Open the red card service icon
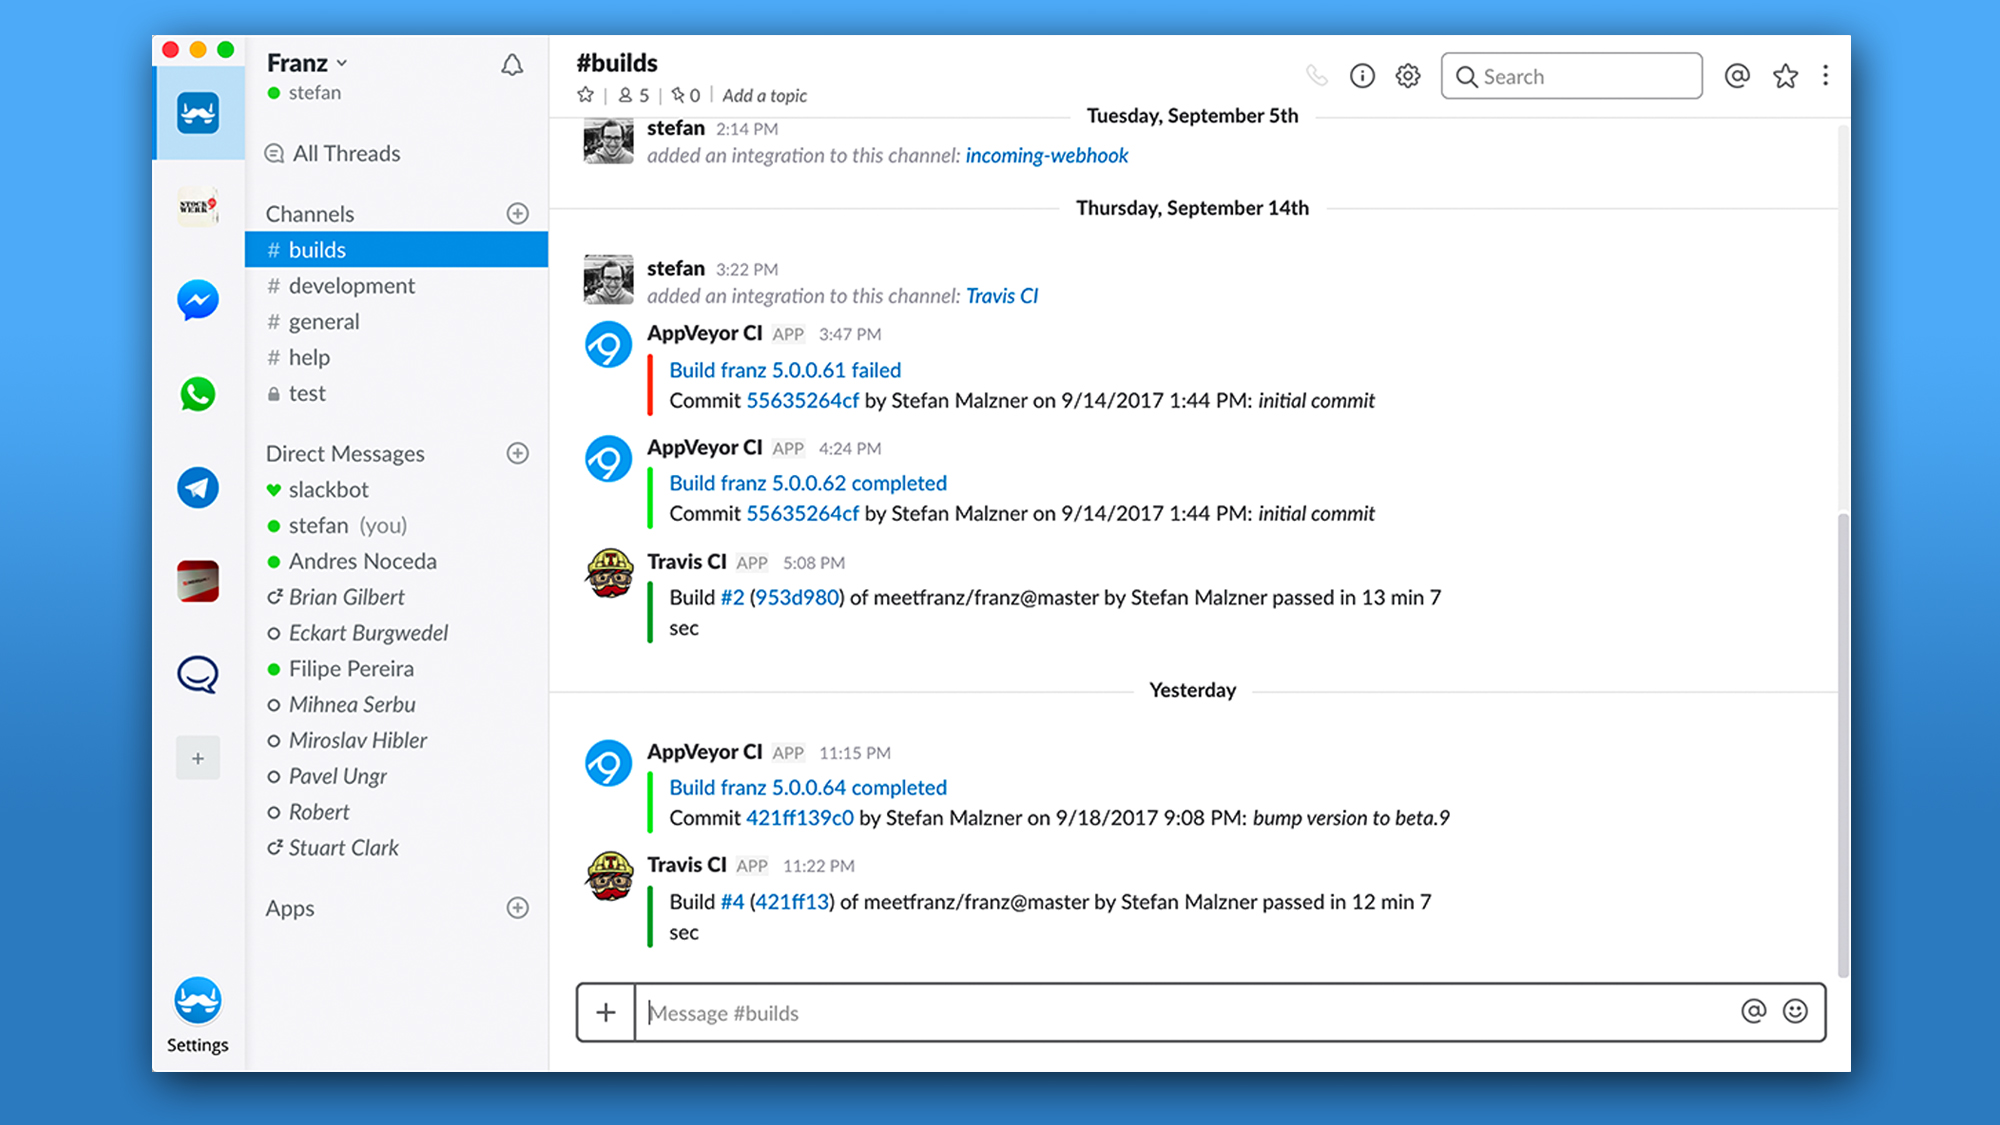This screenshot has width=2000, height=1125. click(x=198, y=581)
